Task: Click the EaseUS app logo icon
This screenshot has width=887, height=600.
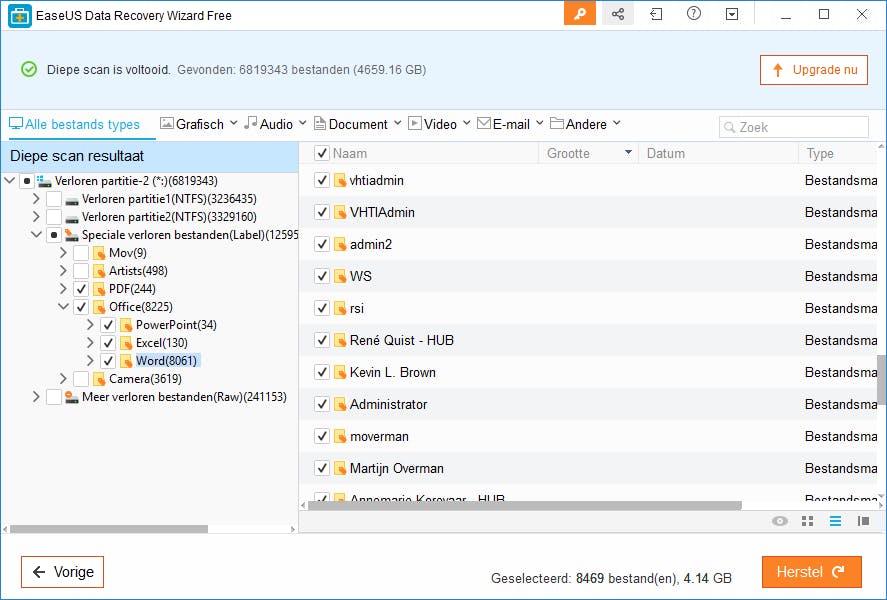Action: coord(20,15)
